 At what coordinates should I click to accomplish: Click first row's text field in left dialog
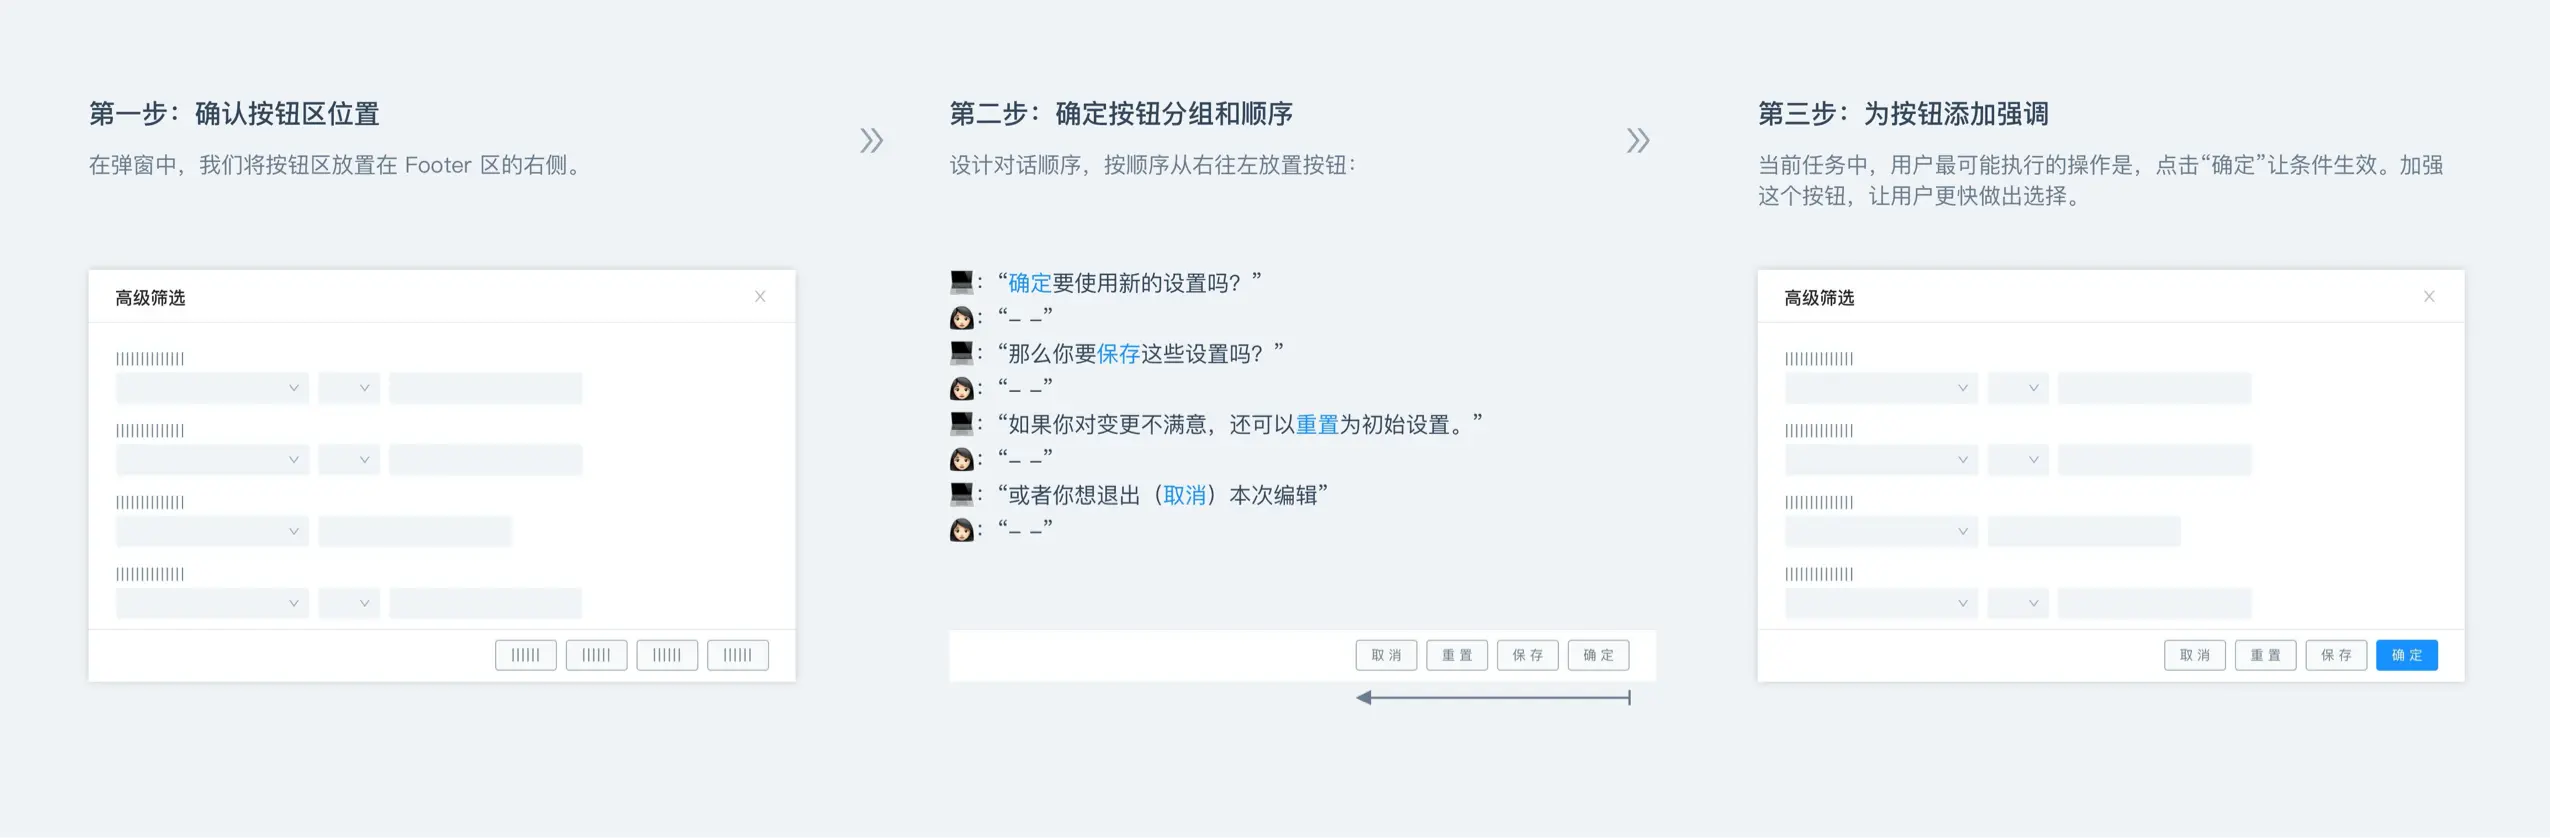click(x=485, y=388)
